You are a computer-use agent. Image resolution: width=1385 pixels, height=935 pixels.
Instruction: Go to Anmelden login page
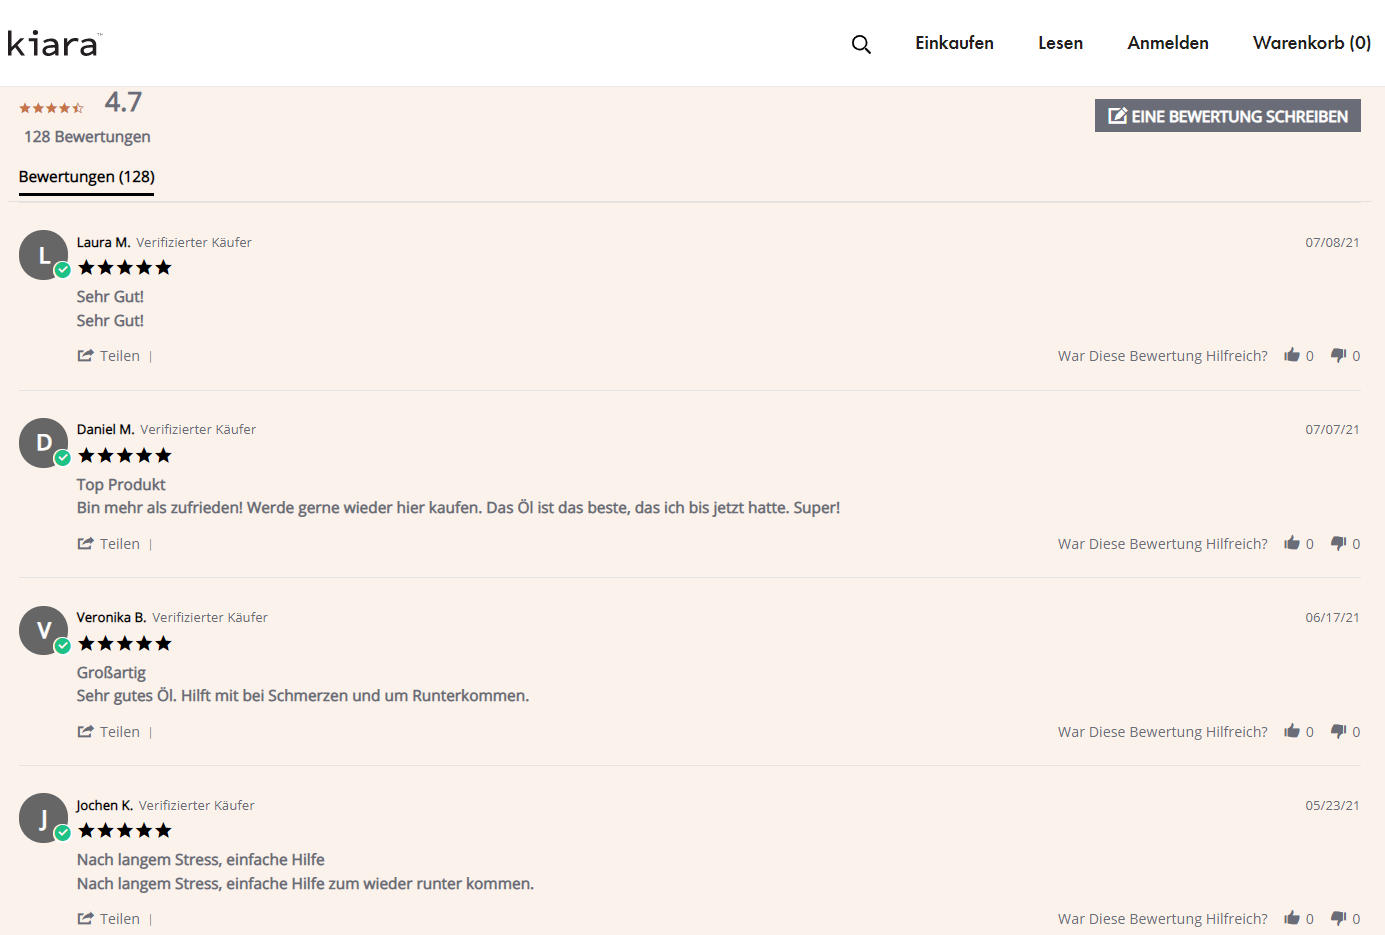point(1167,43)
